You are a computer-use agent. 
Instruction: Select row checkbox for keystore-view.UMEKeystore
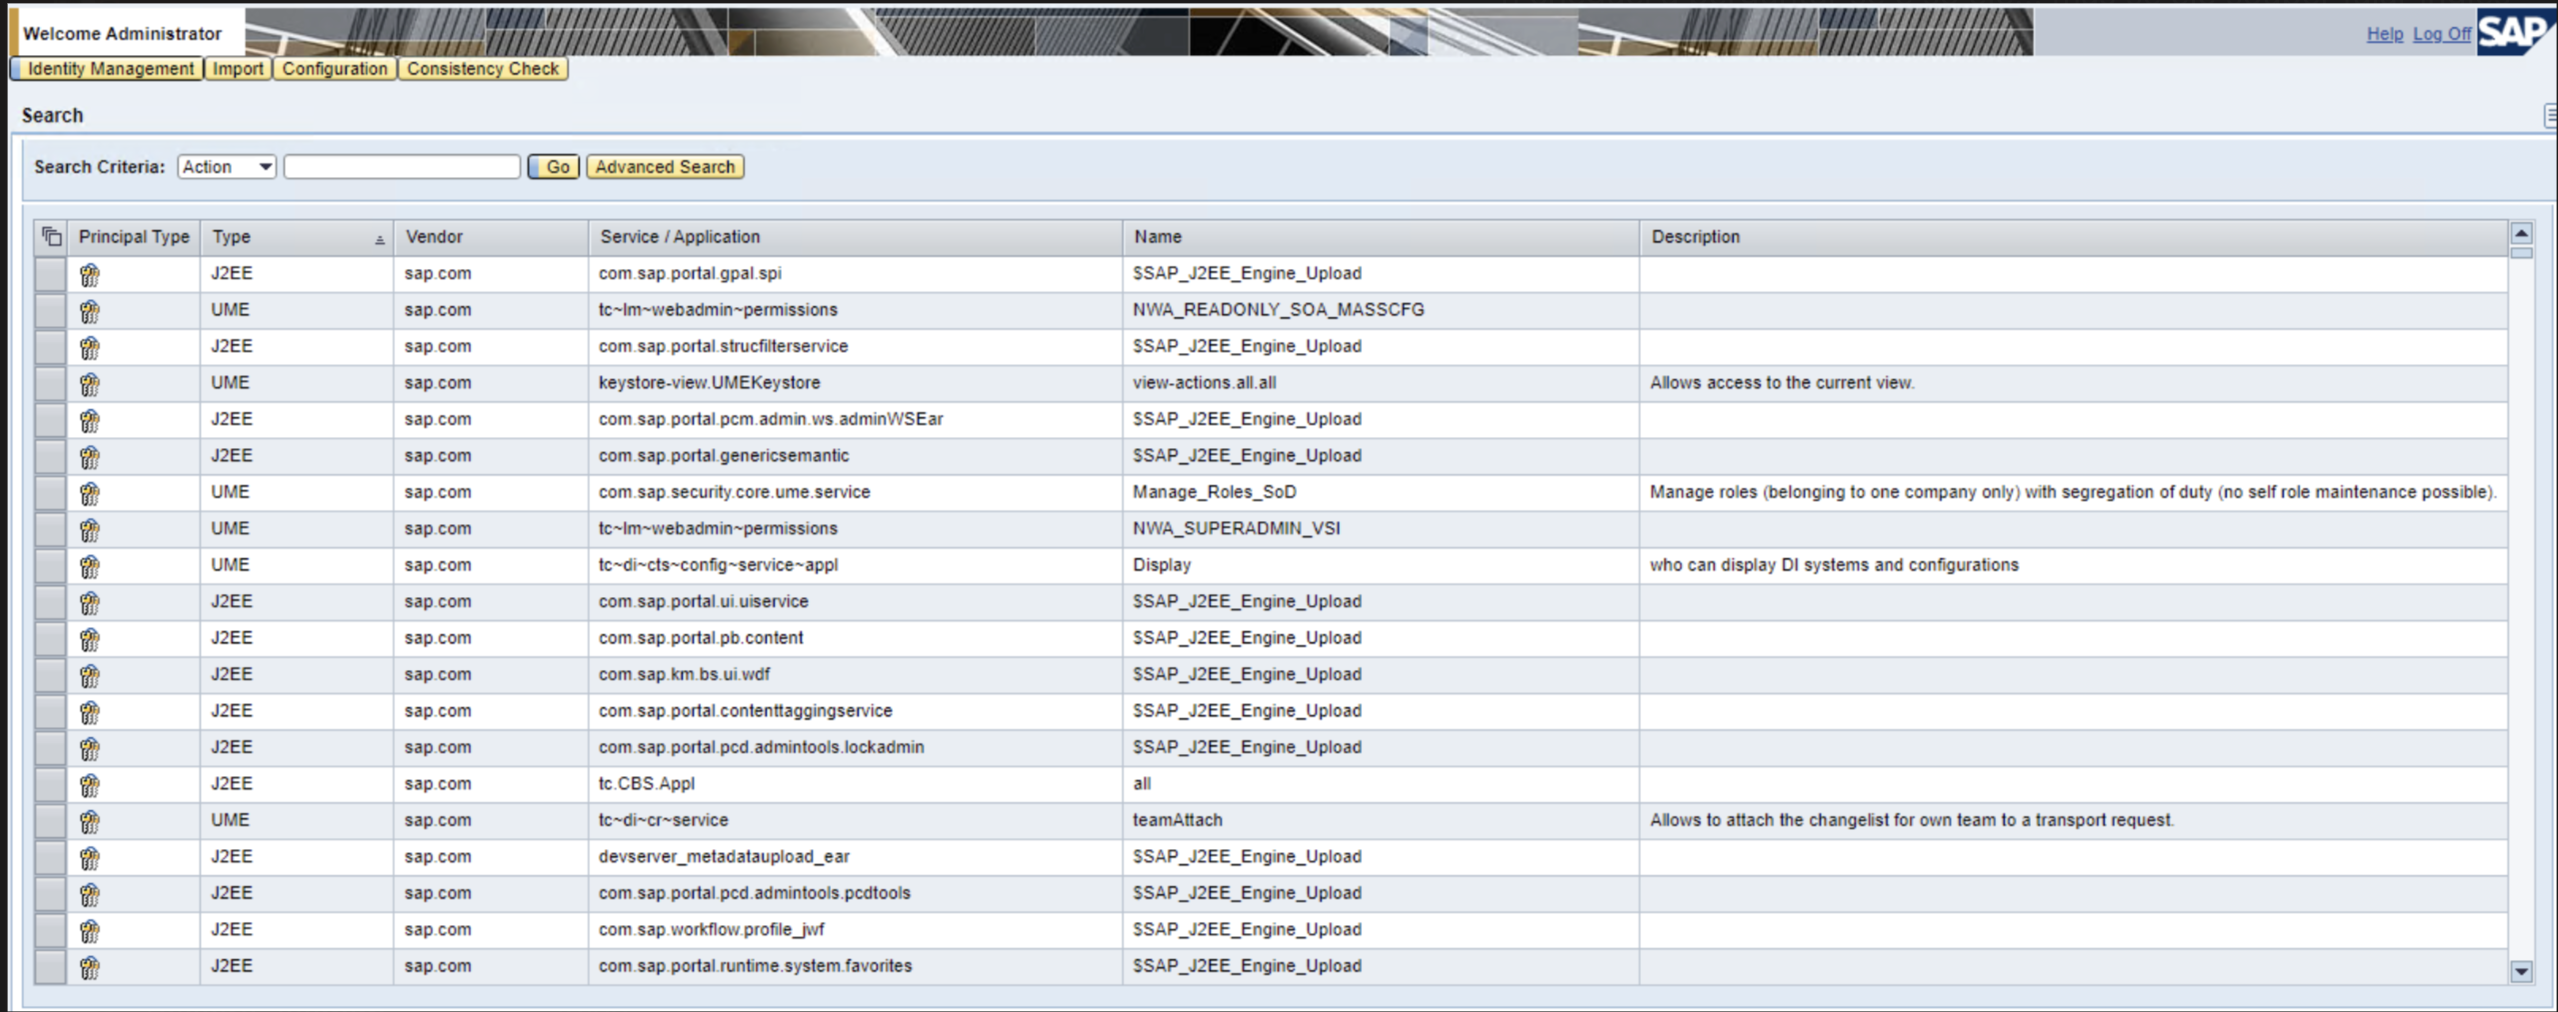pos(50,384)
